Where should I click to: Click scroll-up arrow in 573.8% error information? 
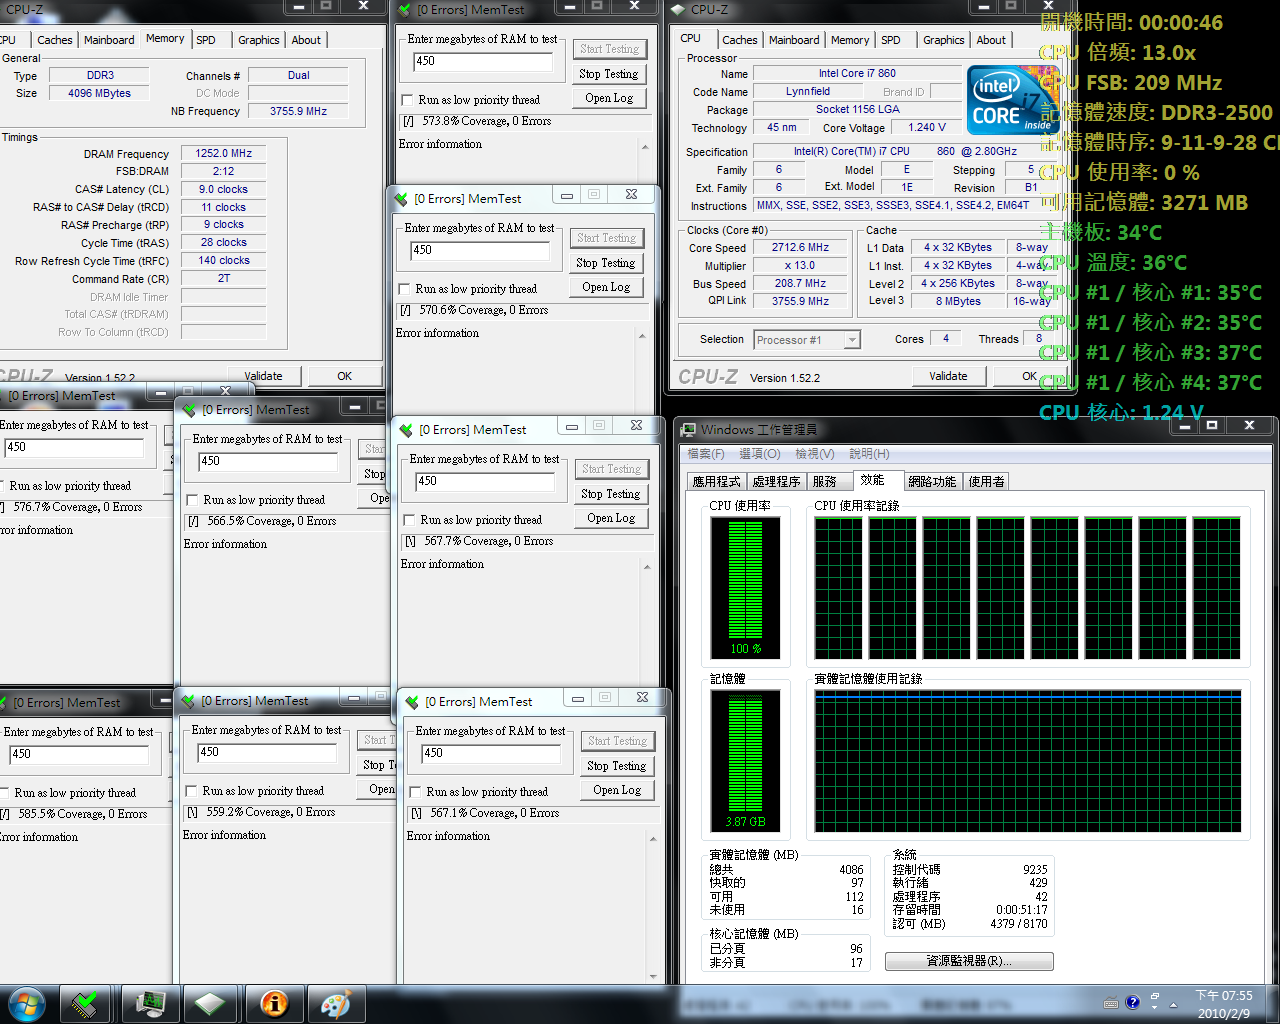pos(645,147)
